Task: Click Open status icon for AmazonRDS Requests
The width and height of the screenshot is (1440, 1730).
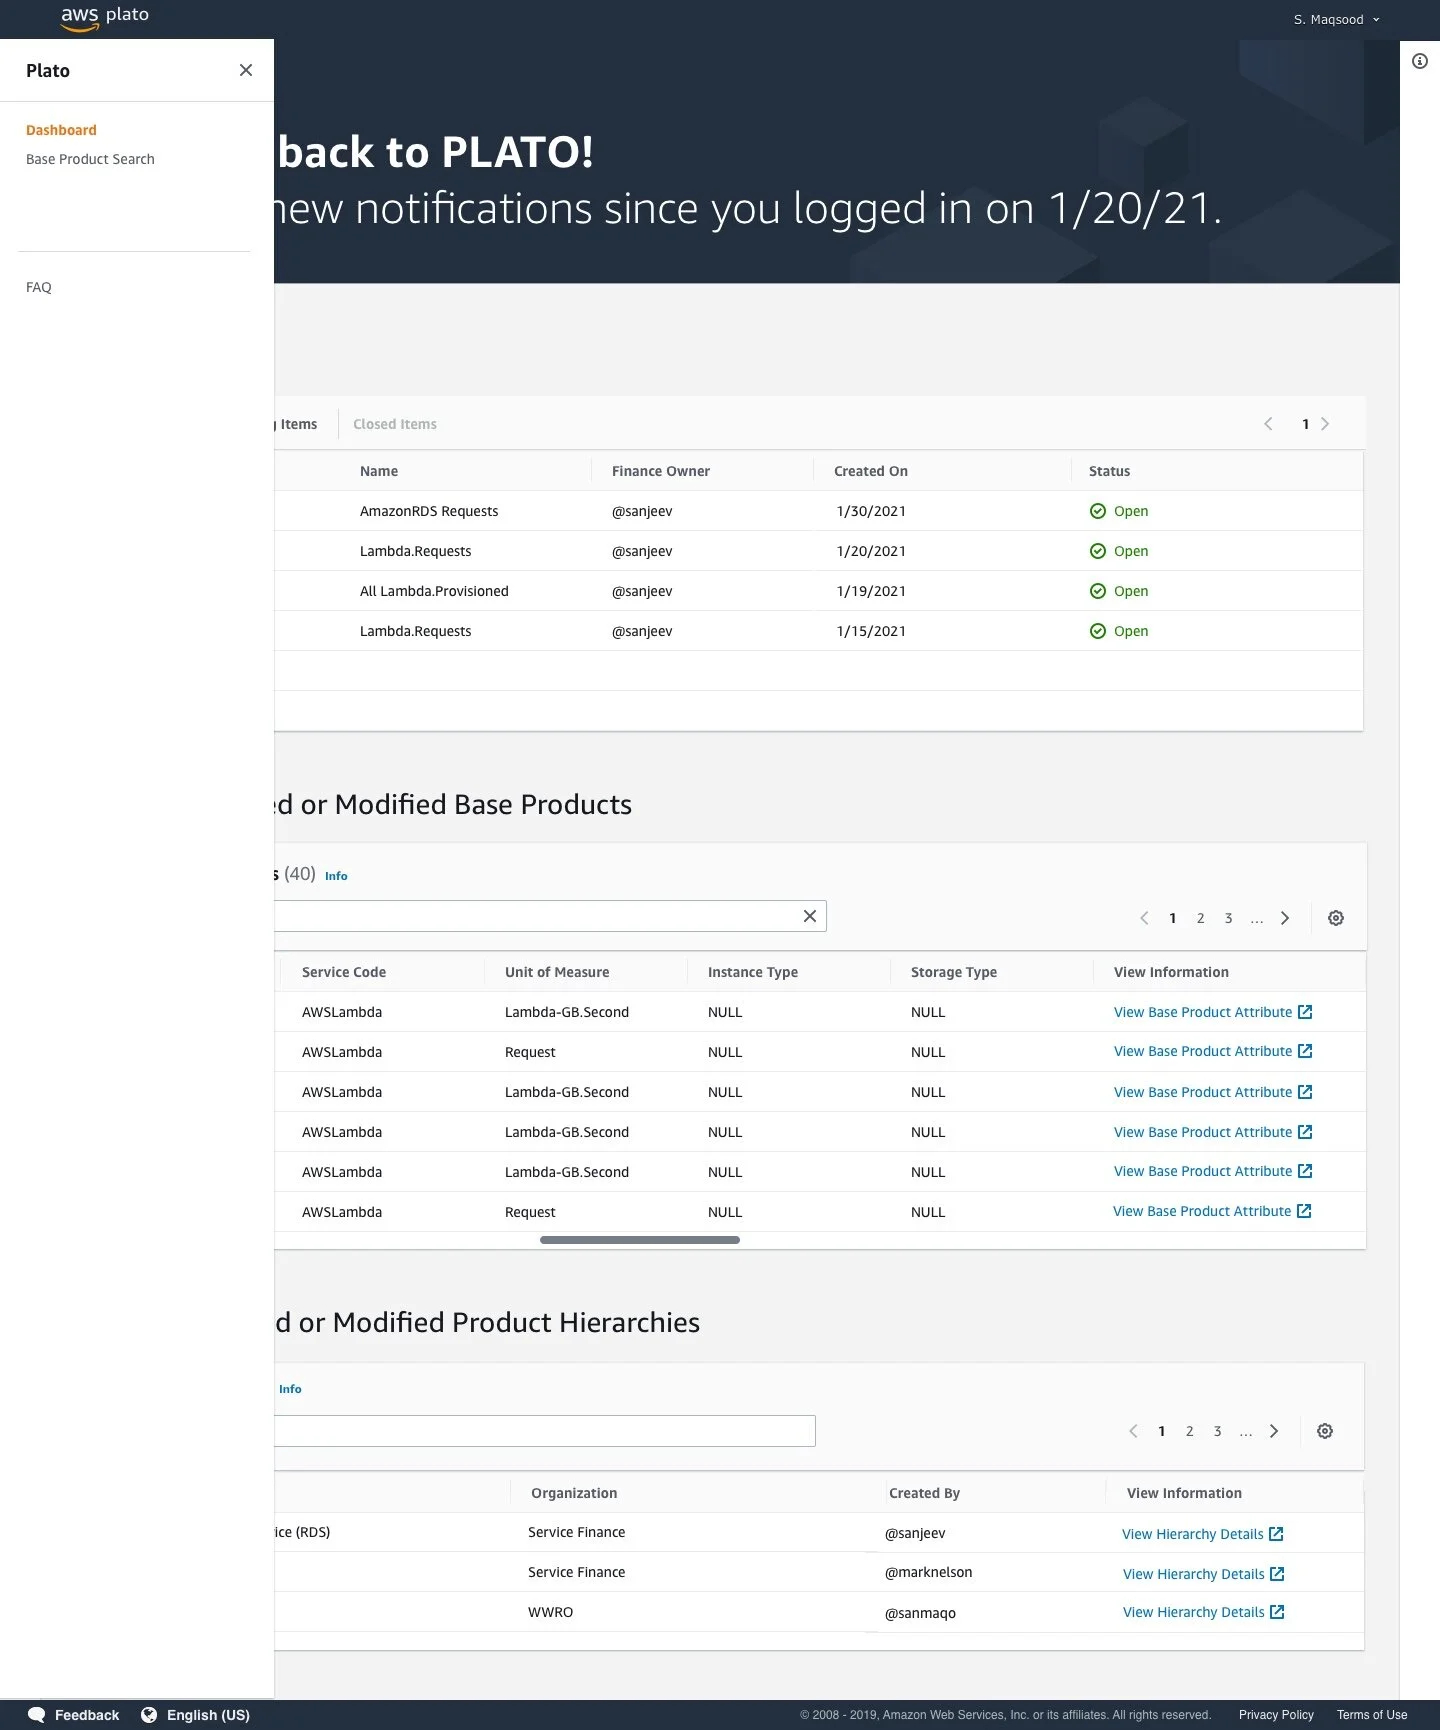Action: tap(1098, 511)
